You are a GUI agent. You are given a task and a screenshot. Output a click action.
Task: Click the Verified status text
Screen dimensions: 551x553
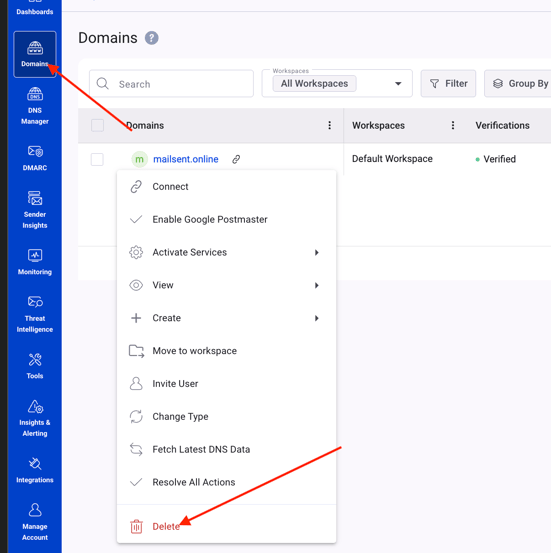[x=499, y=159]
